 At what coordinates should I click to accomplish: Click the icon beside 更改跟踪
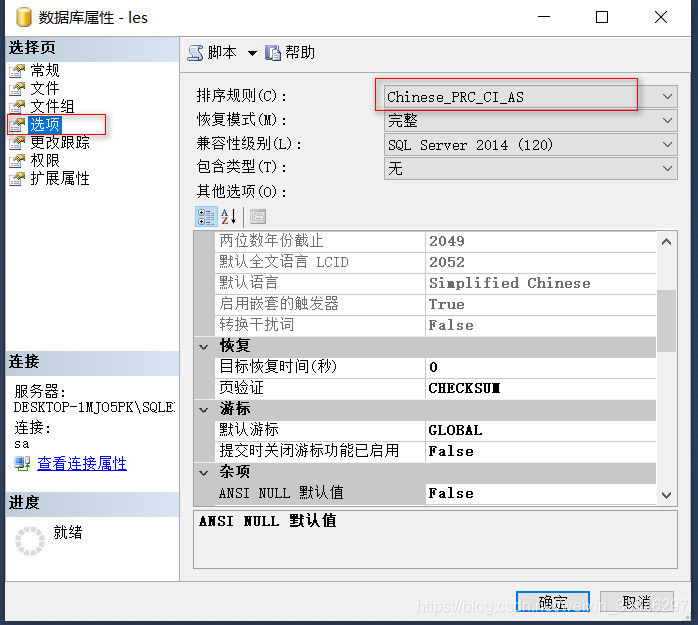tap(17, 143)
